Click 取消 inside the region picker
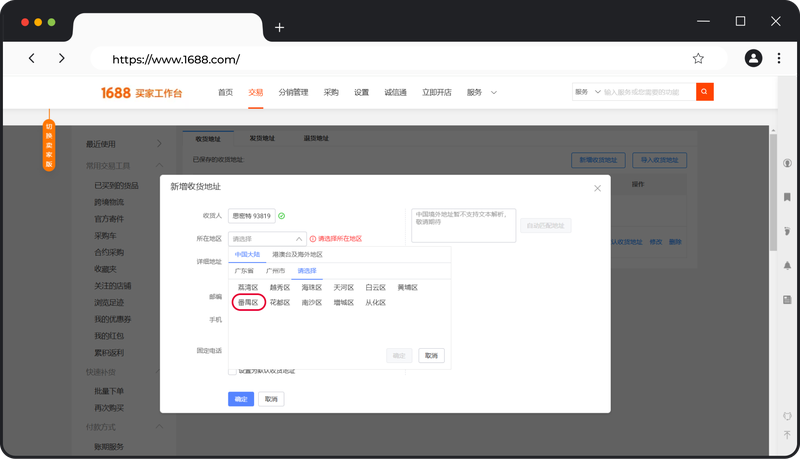The image size is (800, 459). 431,355
